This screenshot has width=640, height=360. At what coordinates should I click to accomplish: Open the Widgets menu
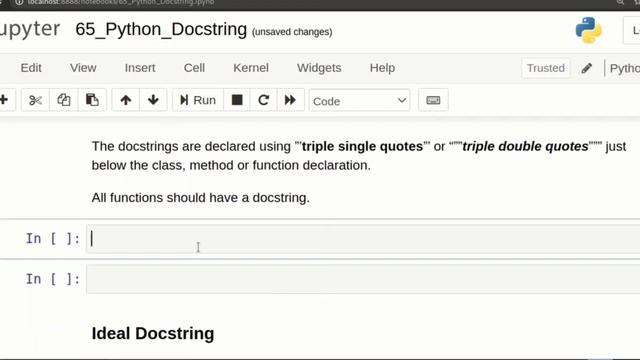pyautogui.click(x=319, y=68)
